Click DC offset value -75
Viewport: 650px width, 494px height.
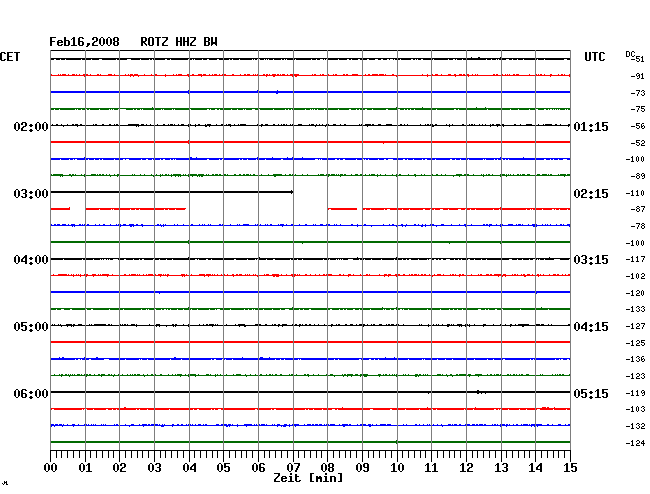tap(638, 109)
